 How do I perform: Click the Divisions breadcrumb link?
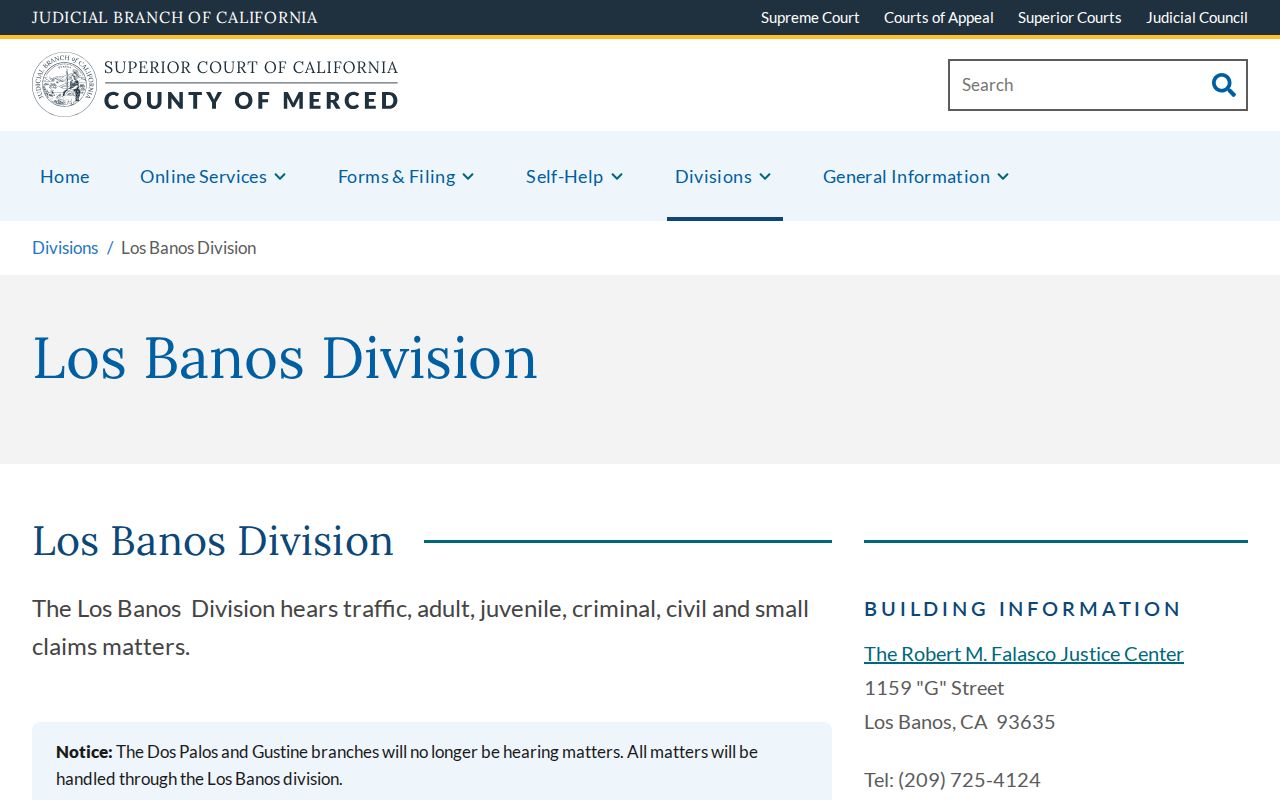pyautogui.click(x=65, y=248)
